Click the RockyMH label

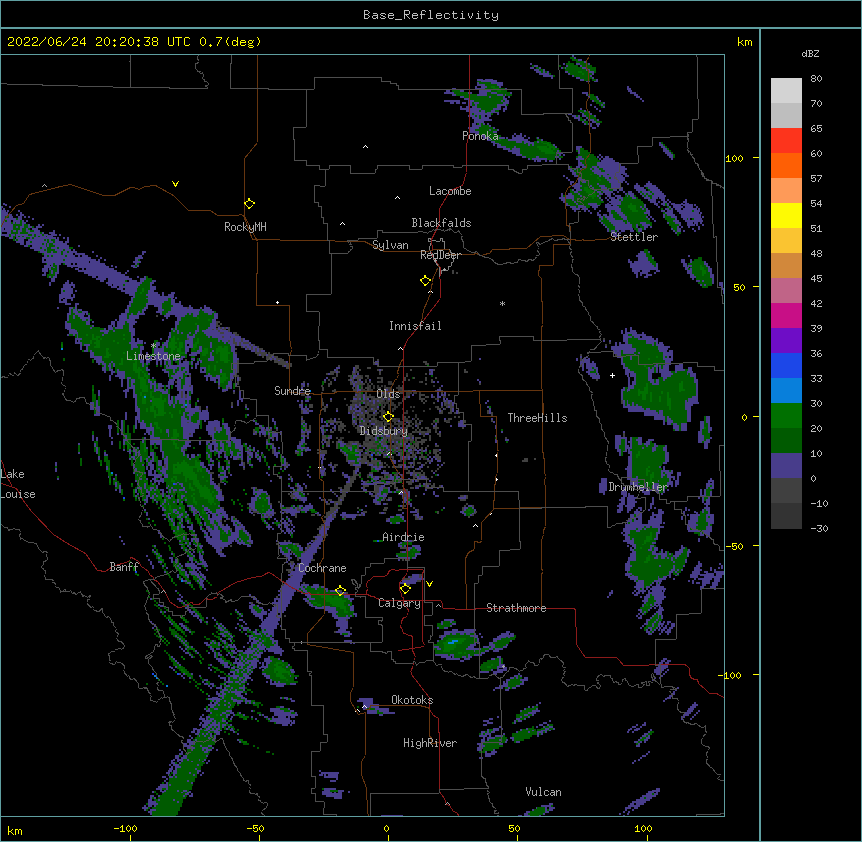click(x=245, y=227)
